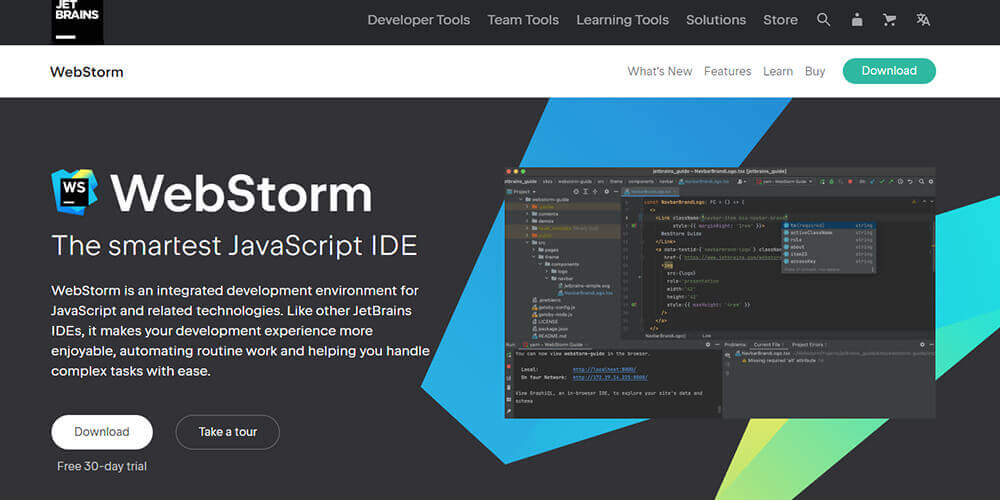Select package.json in the project tree
The width and height of the screenshot is (1000, 500).
552,329
